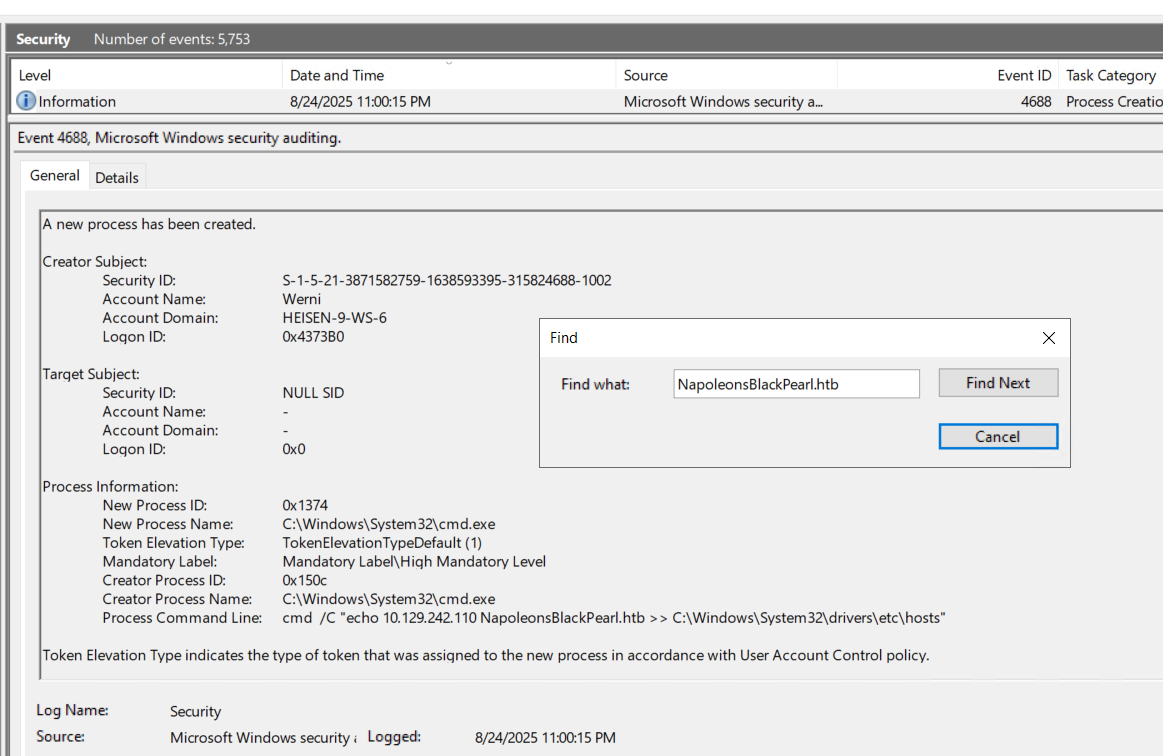Select the event row dated 8/24/2025 11:00:15 PM
This screenshot has height=756, width=1163.
coord(360,102)
